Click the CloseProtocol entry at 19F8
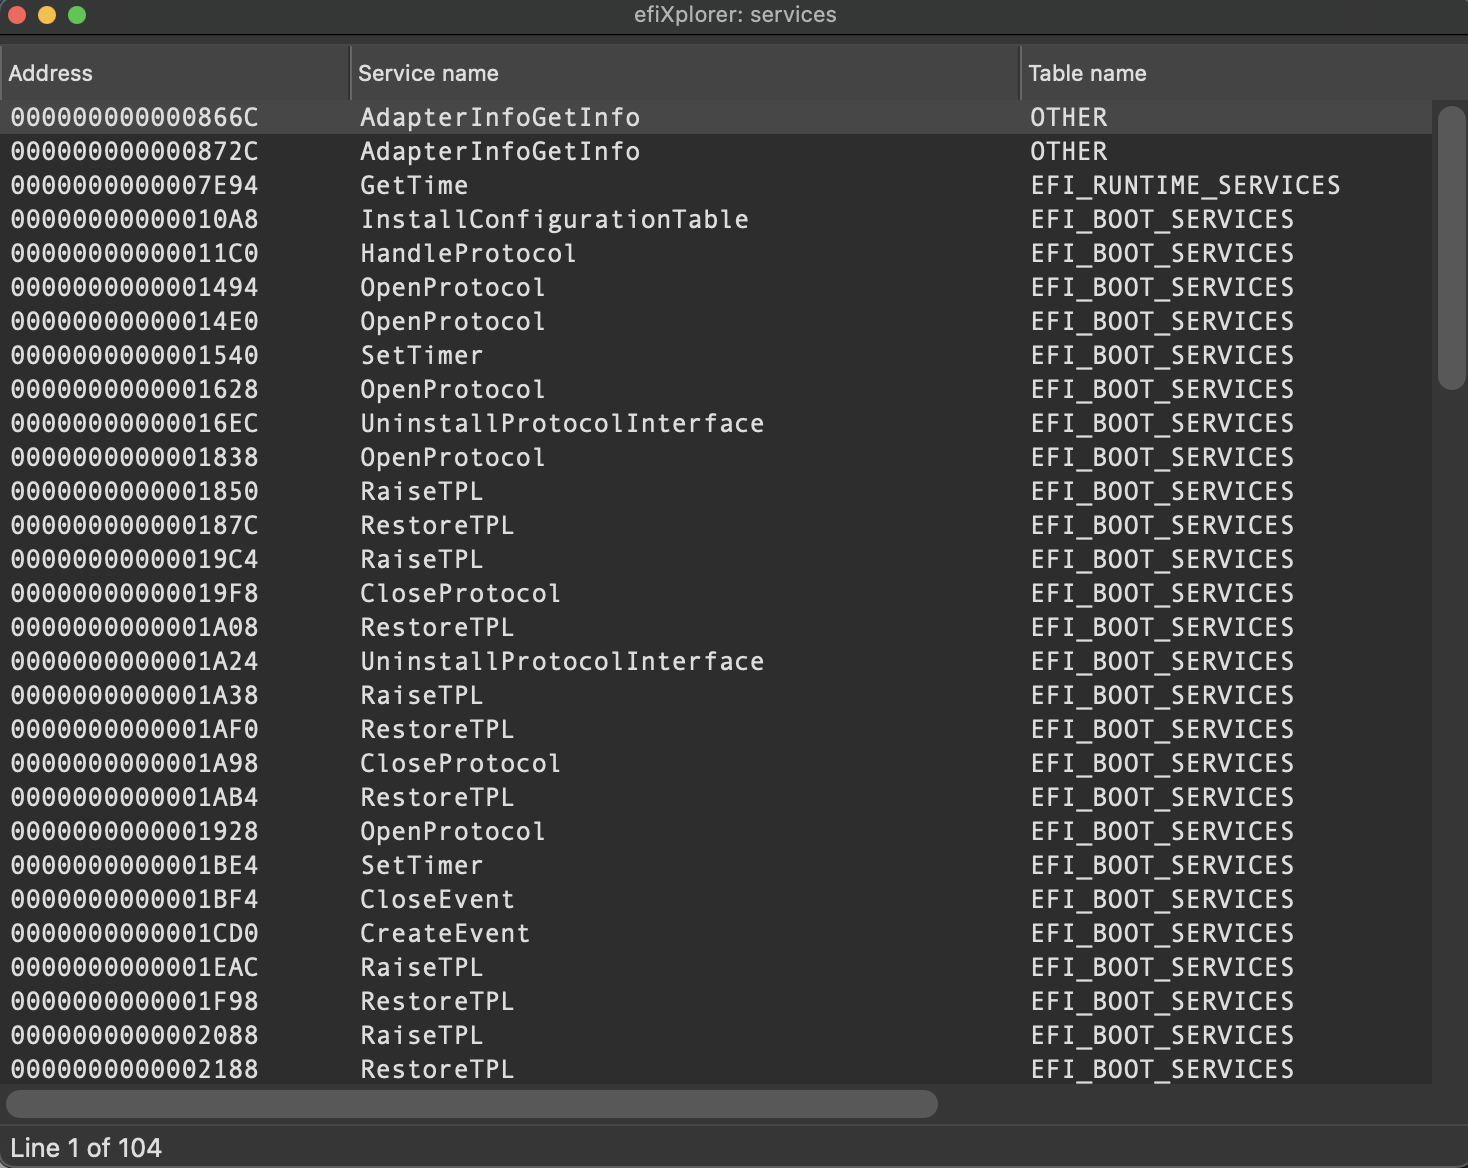The image size is (1468, 1168). 460,593
